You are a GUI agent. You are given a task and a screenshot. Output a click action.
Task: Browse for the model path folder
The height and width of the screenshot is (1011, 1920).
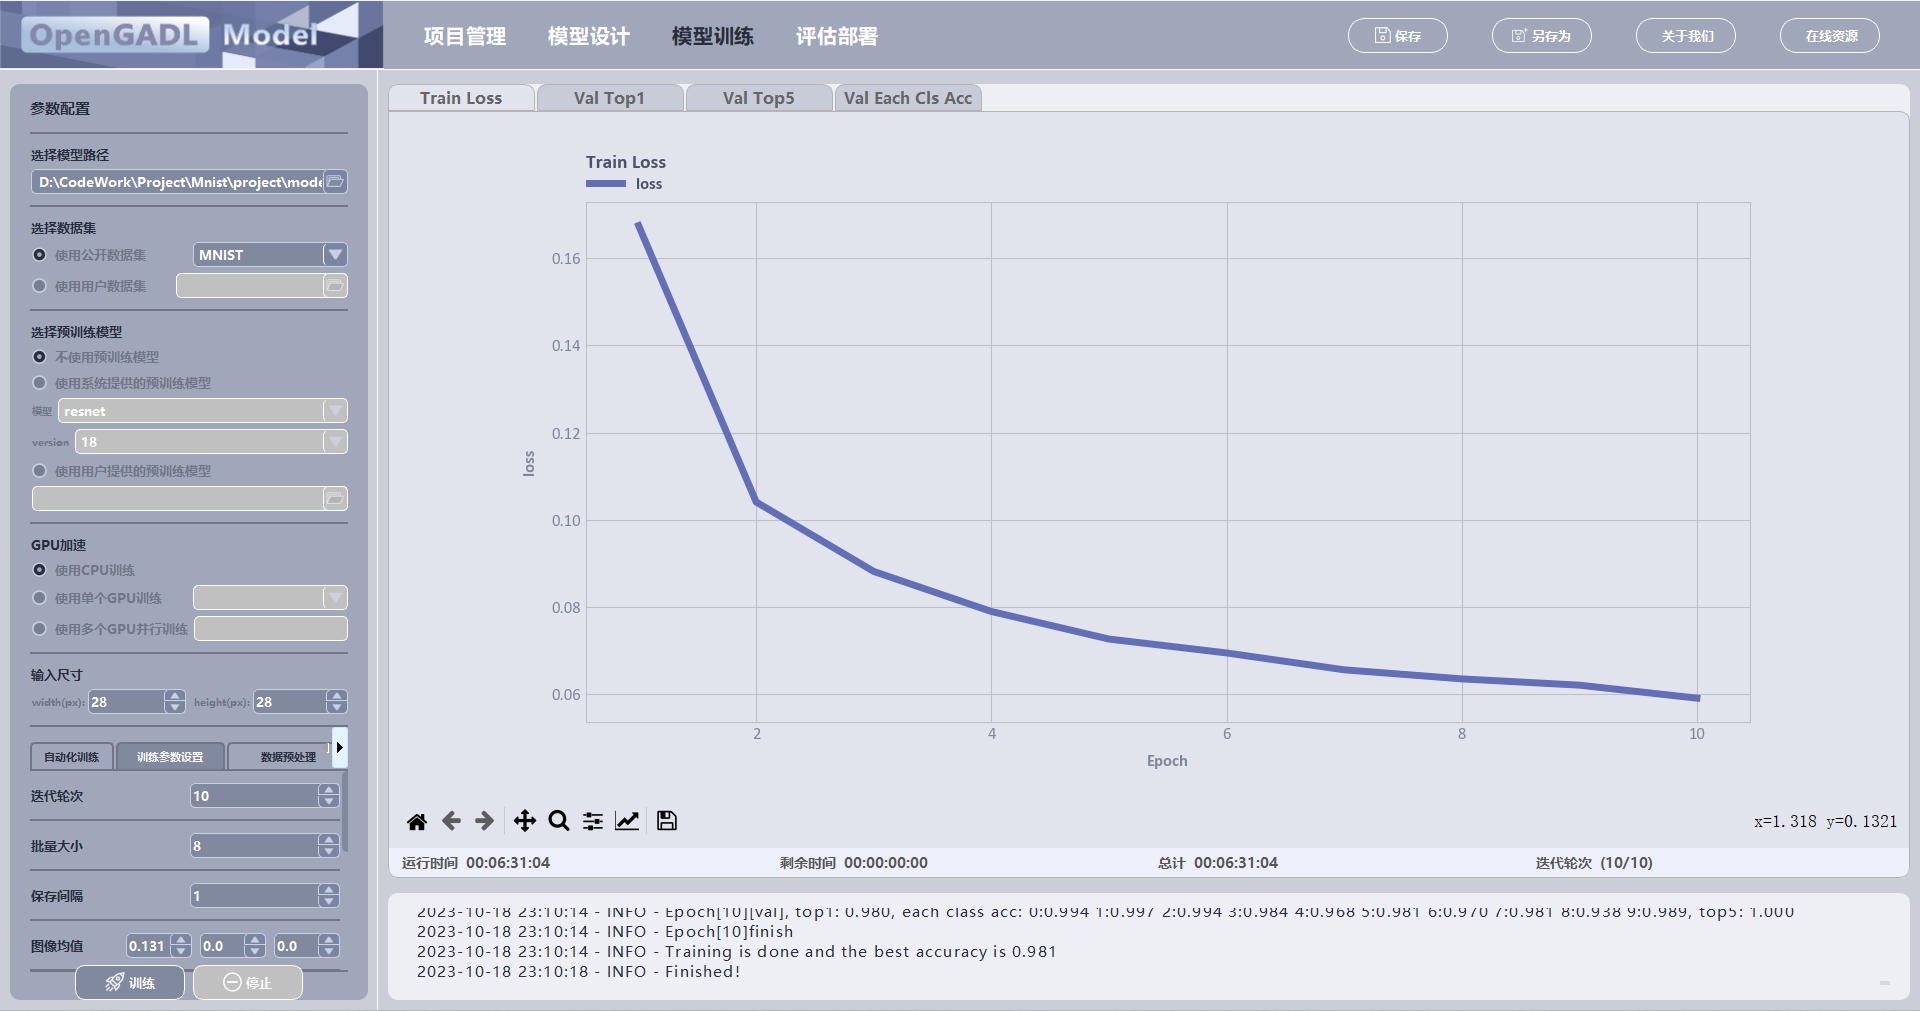coord(336,182)
